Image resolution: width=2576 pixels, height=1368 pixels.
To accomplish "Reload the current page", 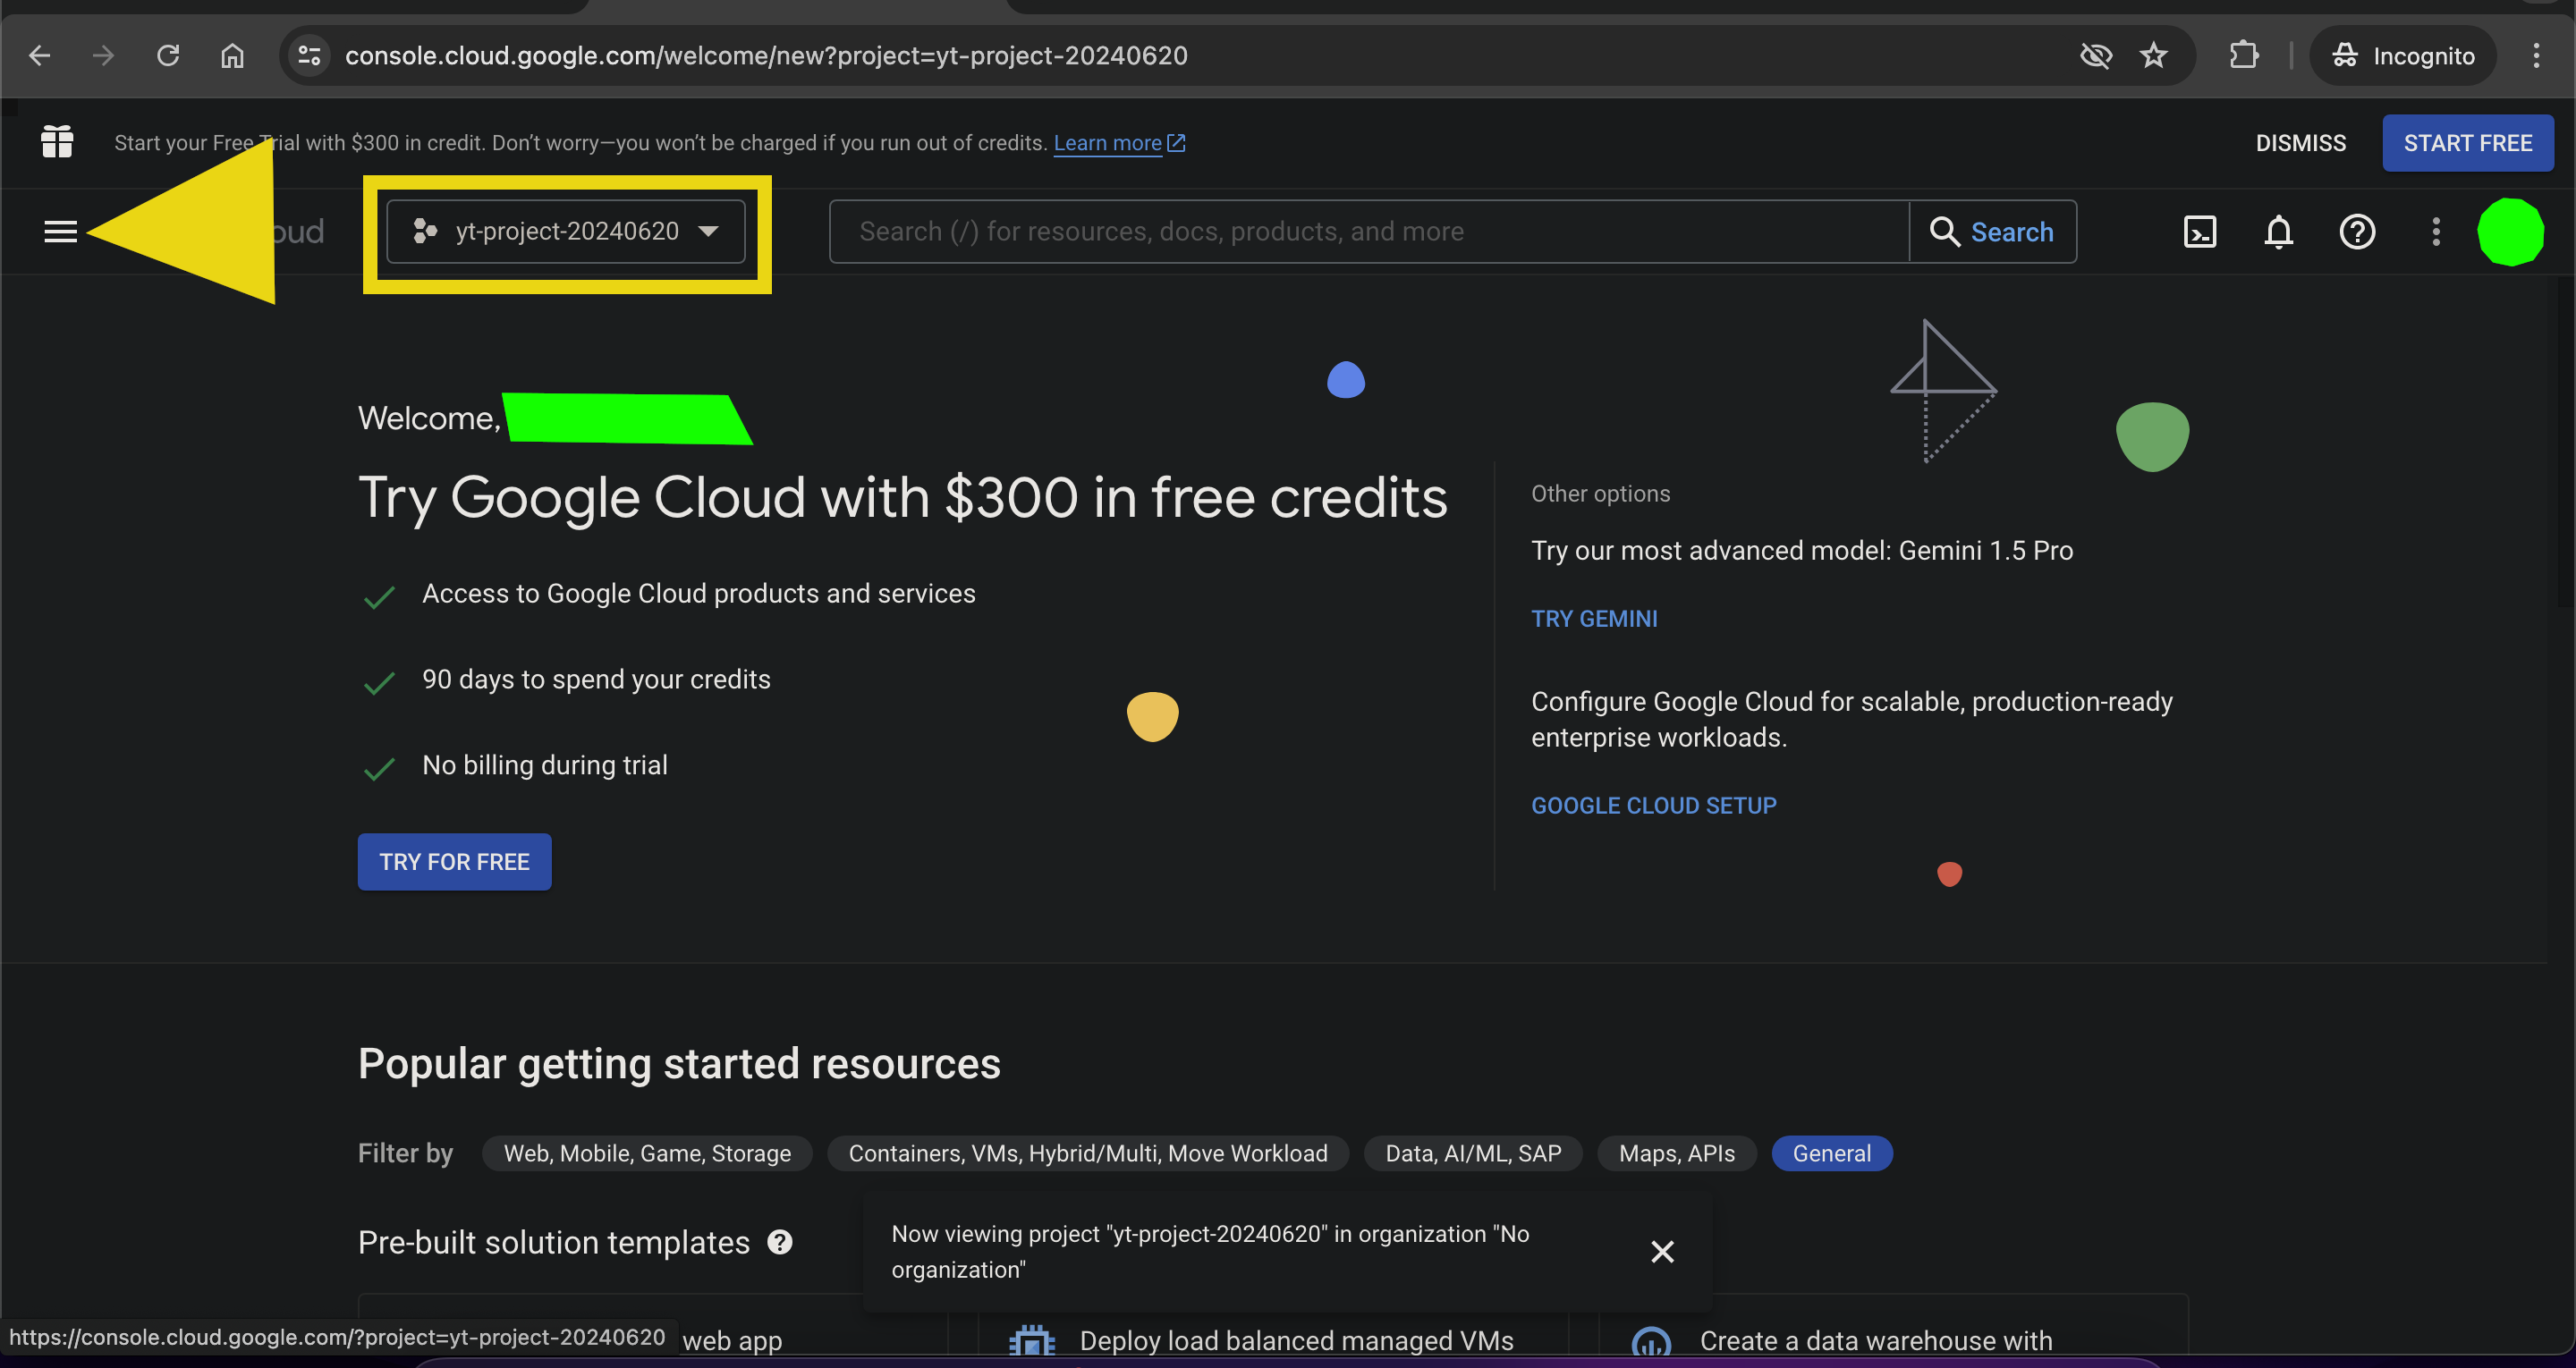I will pyautogui.click(x=168, y=56).
